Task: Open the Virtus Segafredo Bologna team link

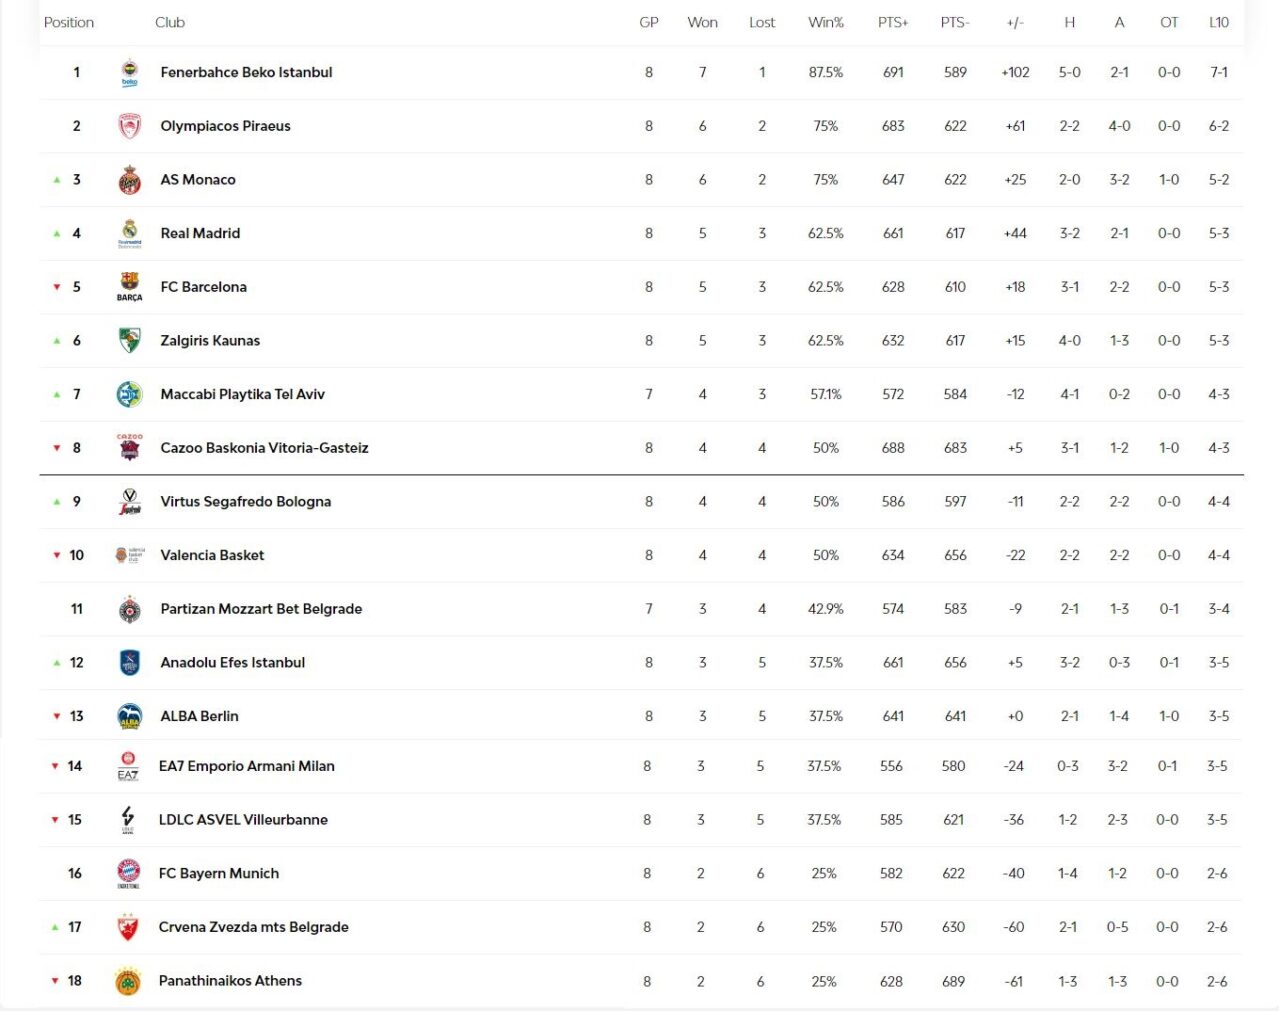Action: (245, 502)
